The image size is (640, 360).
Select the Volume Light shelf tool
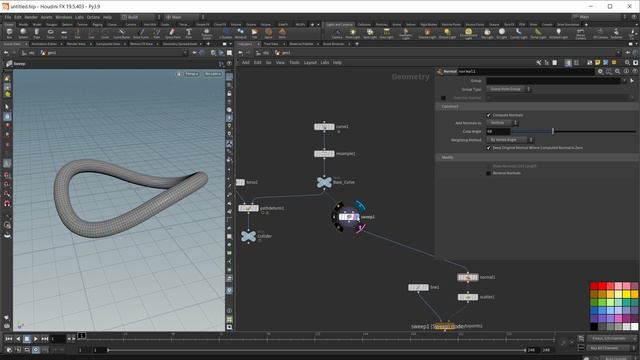427,33
